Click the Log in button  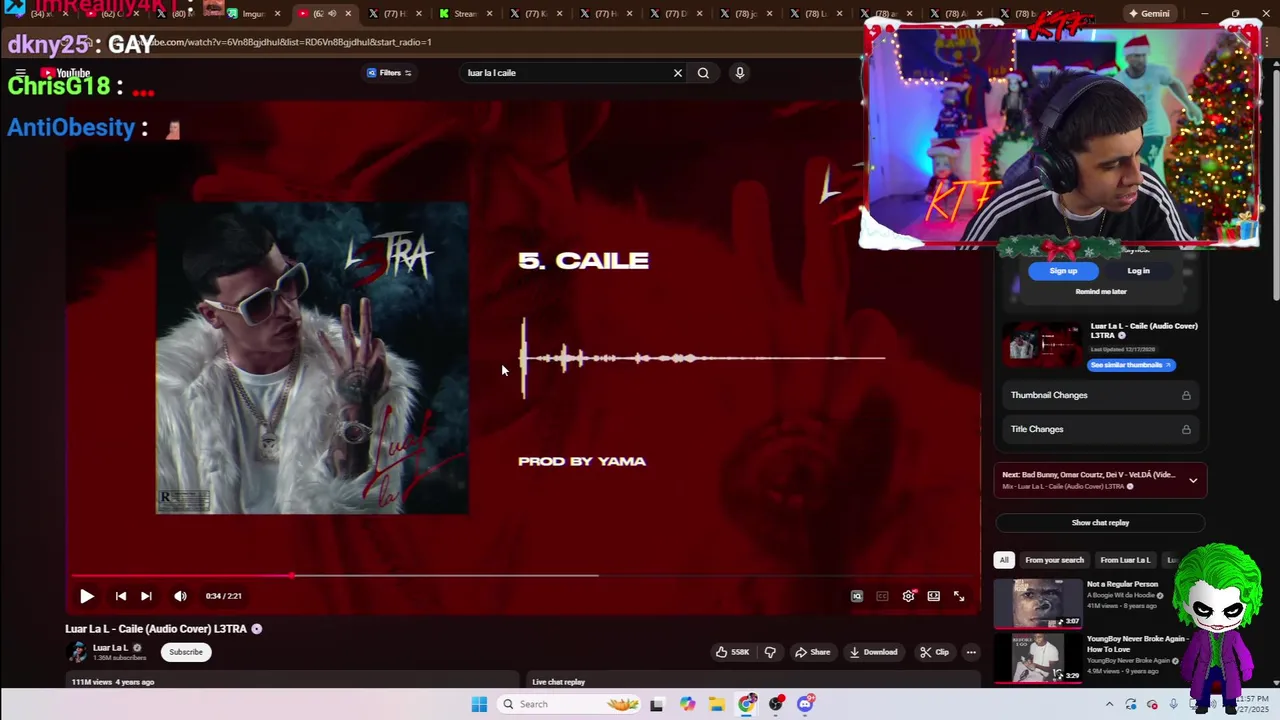pyautogui.click(x=1138, y=271)
